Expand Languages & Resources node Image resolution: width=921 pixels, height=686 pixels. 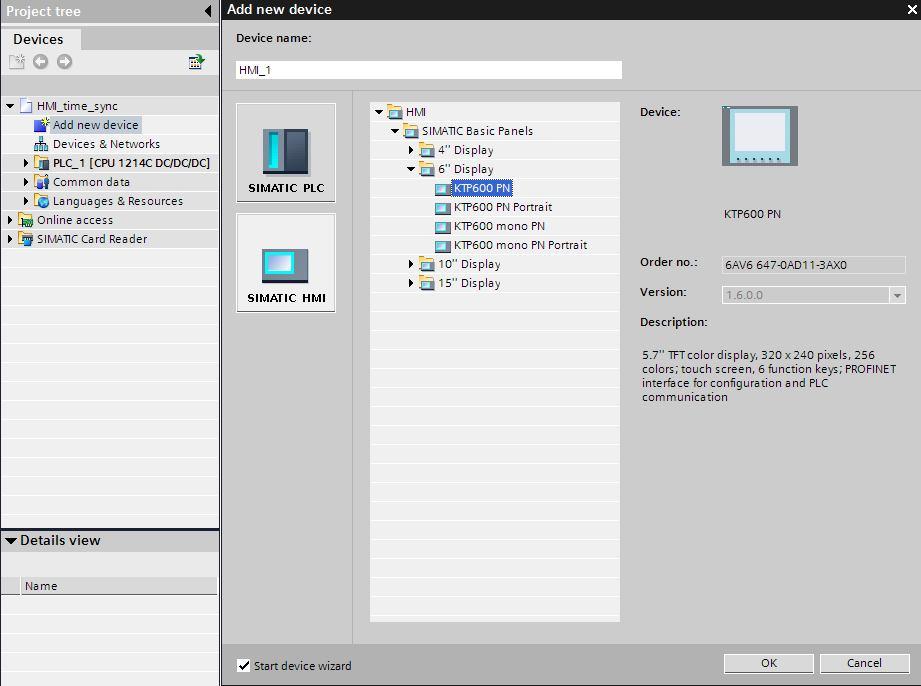[25, 201]
